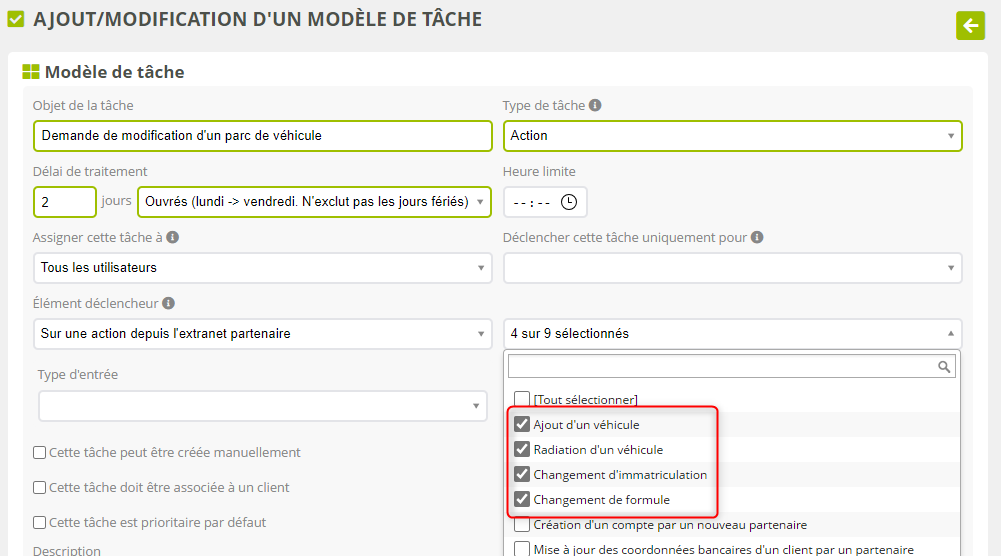Screen dimensions: 1001x556
Task: Enable Cette tâche peut être créée manuellement
Action: (40, 453)
